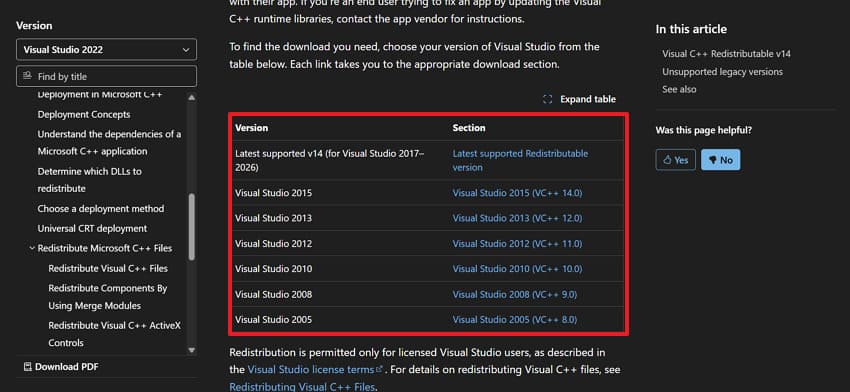
Task: Click the Was this page helpful? text
Action: coord(704,130)
